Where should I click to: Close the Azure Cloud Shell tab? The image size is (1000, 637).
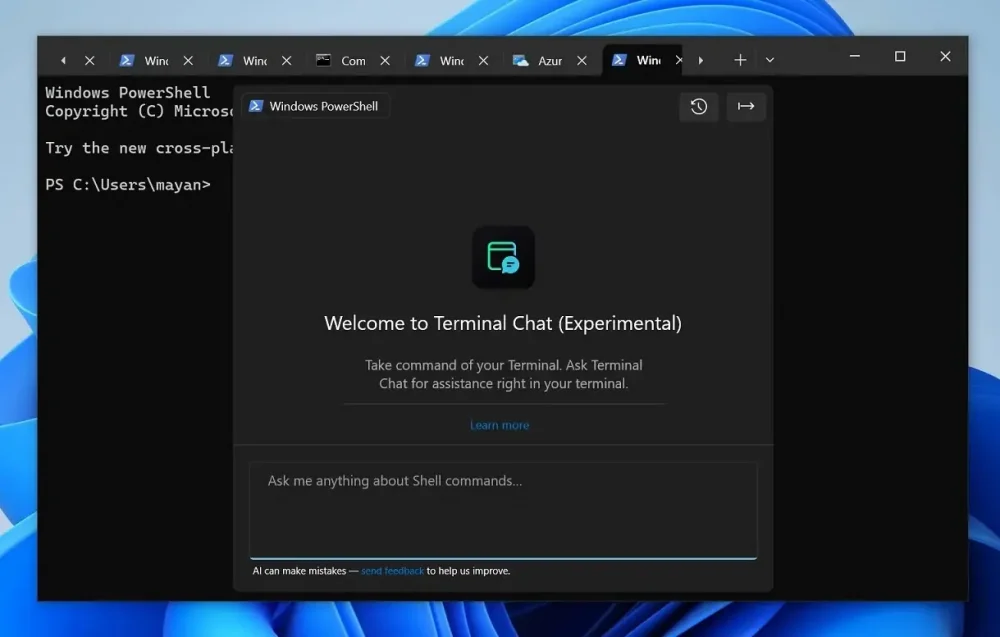click(x=582, y=61)
